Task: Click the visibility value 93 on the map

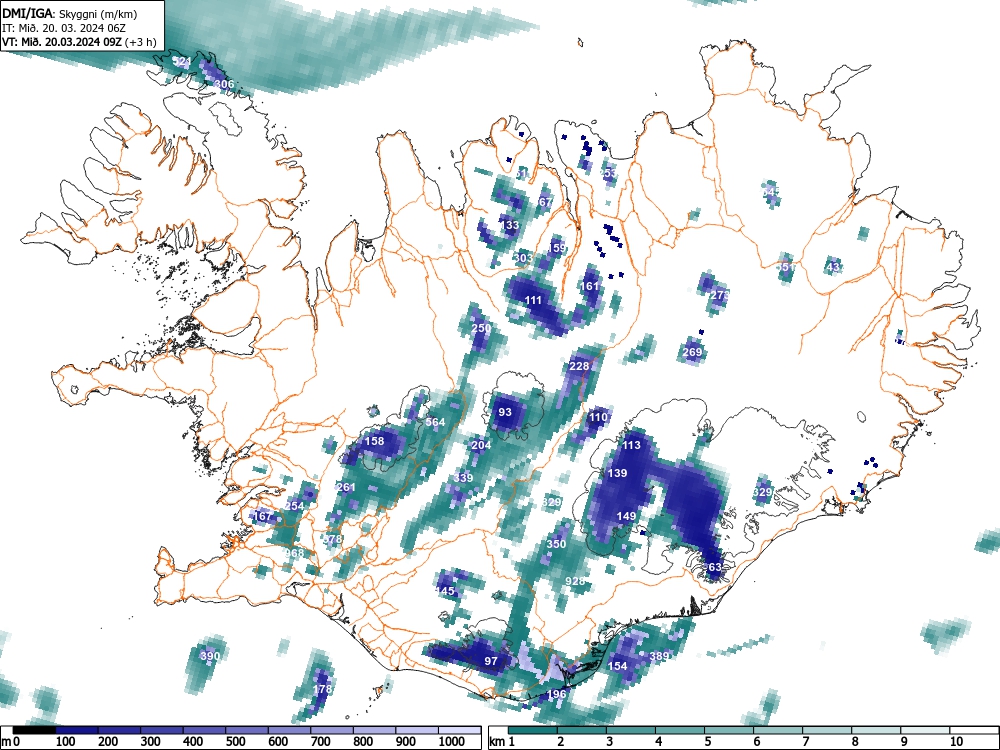Action: pyautogui.click(x=505, y=413)
